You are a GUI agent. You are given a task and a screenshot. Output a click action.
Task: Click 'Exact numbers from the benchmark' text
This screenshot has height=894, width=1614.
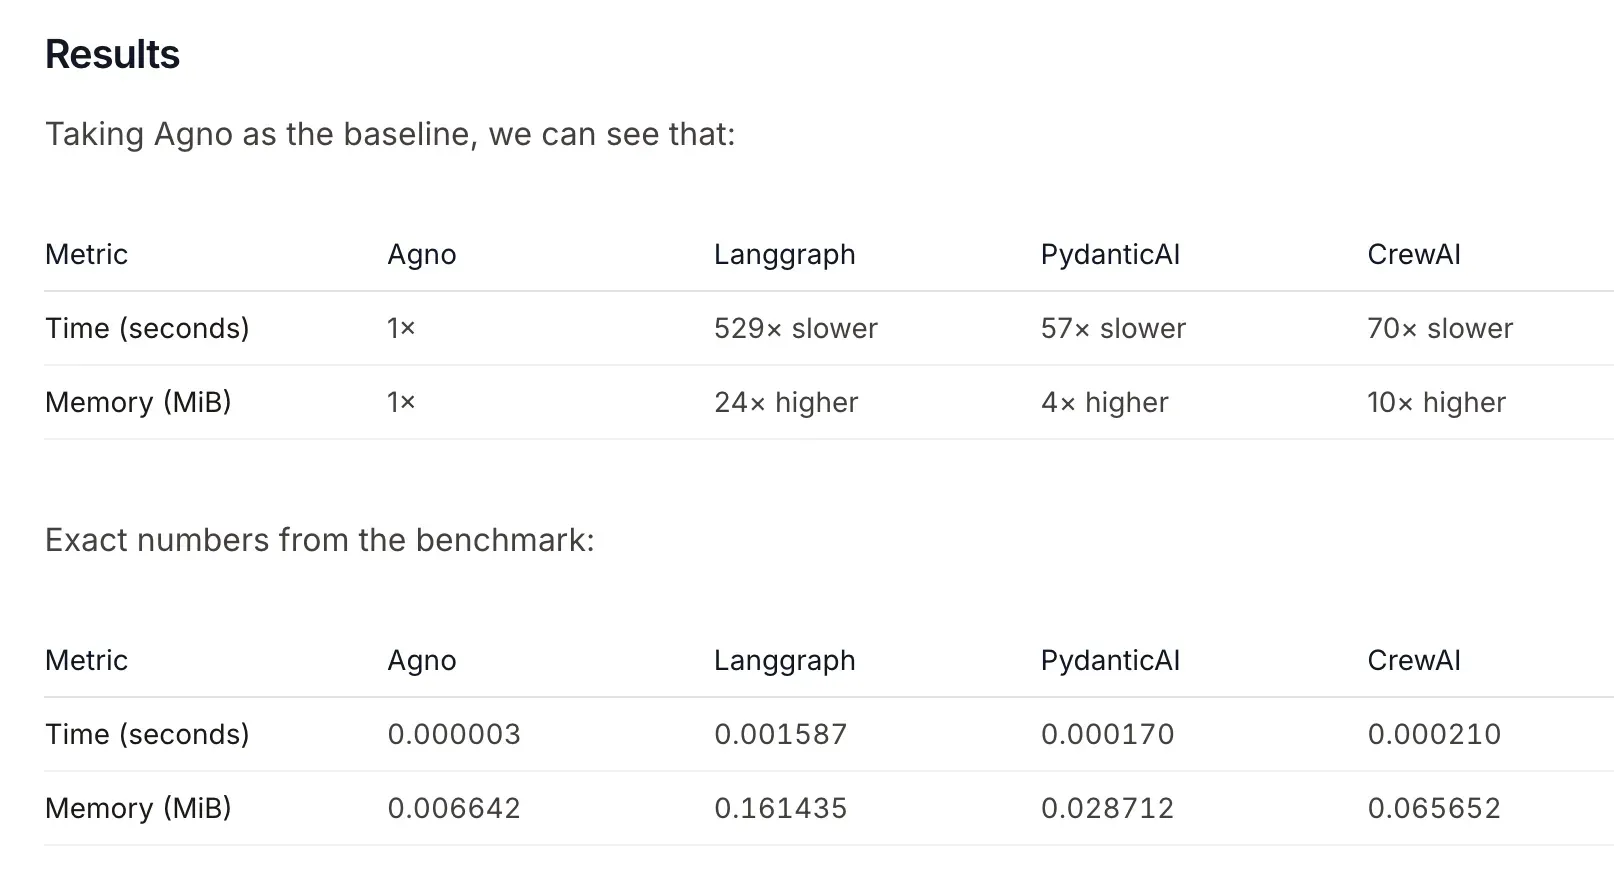coord(319,540)
